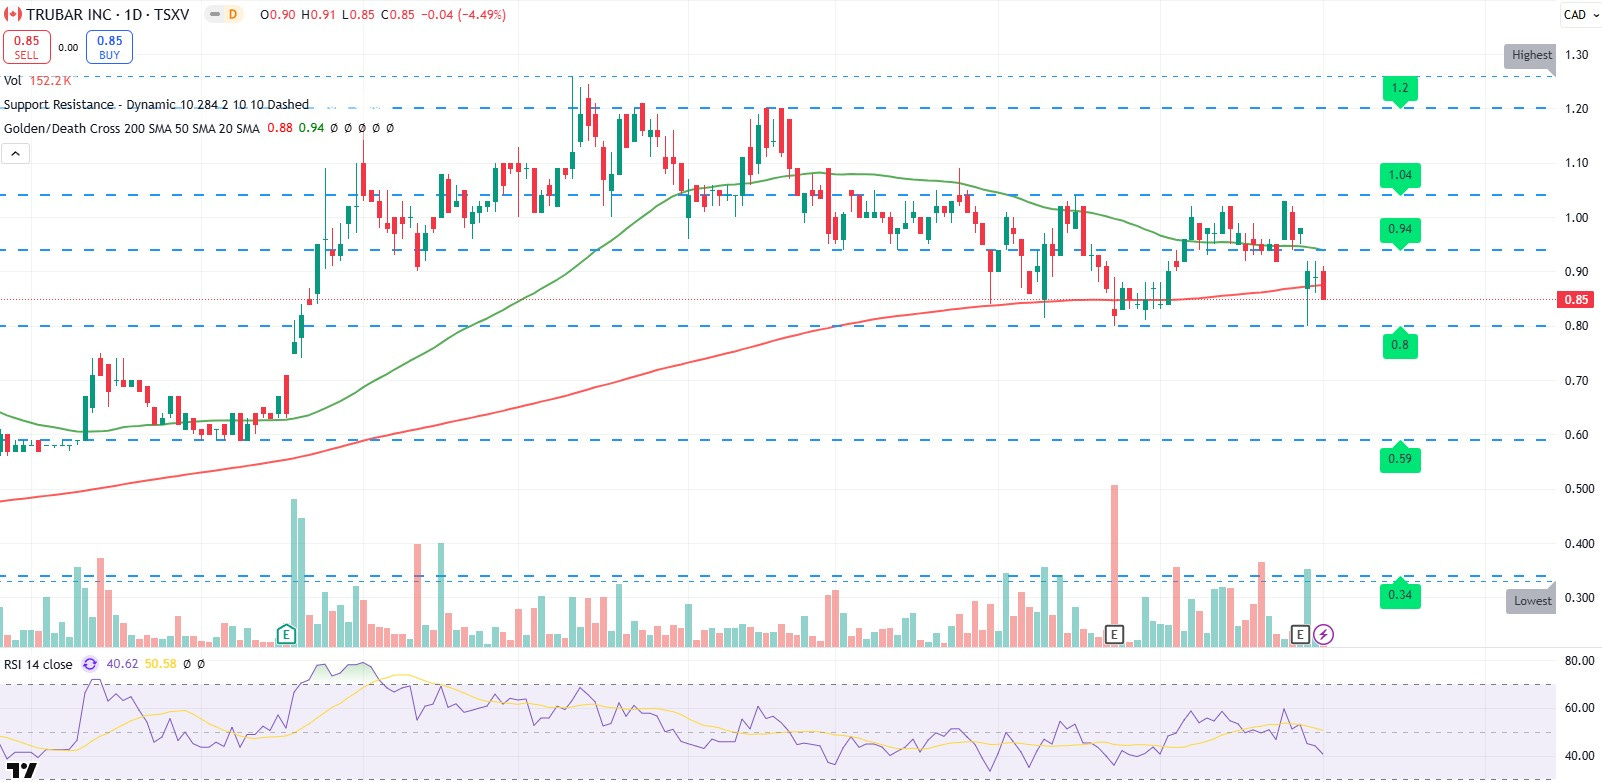This screenshot has height=782, width=1602.
Task: Click the green 0.94 level tag
Action: (x=1400, y=230)
